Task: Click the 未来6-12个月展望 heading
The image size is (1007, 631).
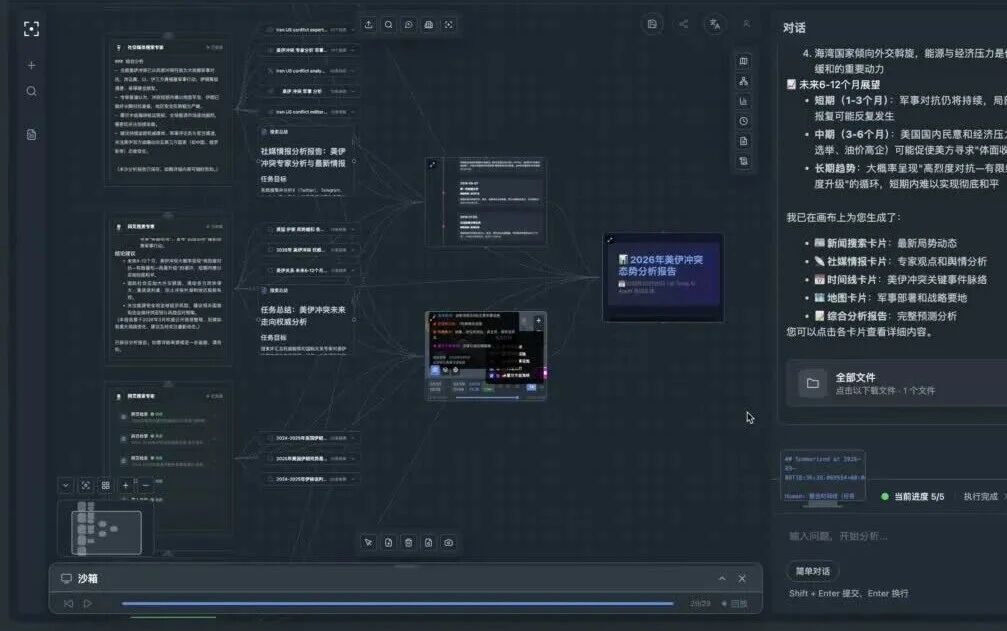Action: pos(834,85)
